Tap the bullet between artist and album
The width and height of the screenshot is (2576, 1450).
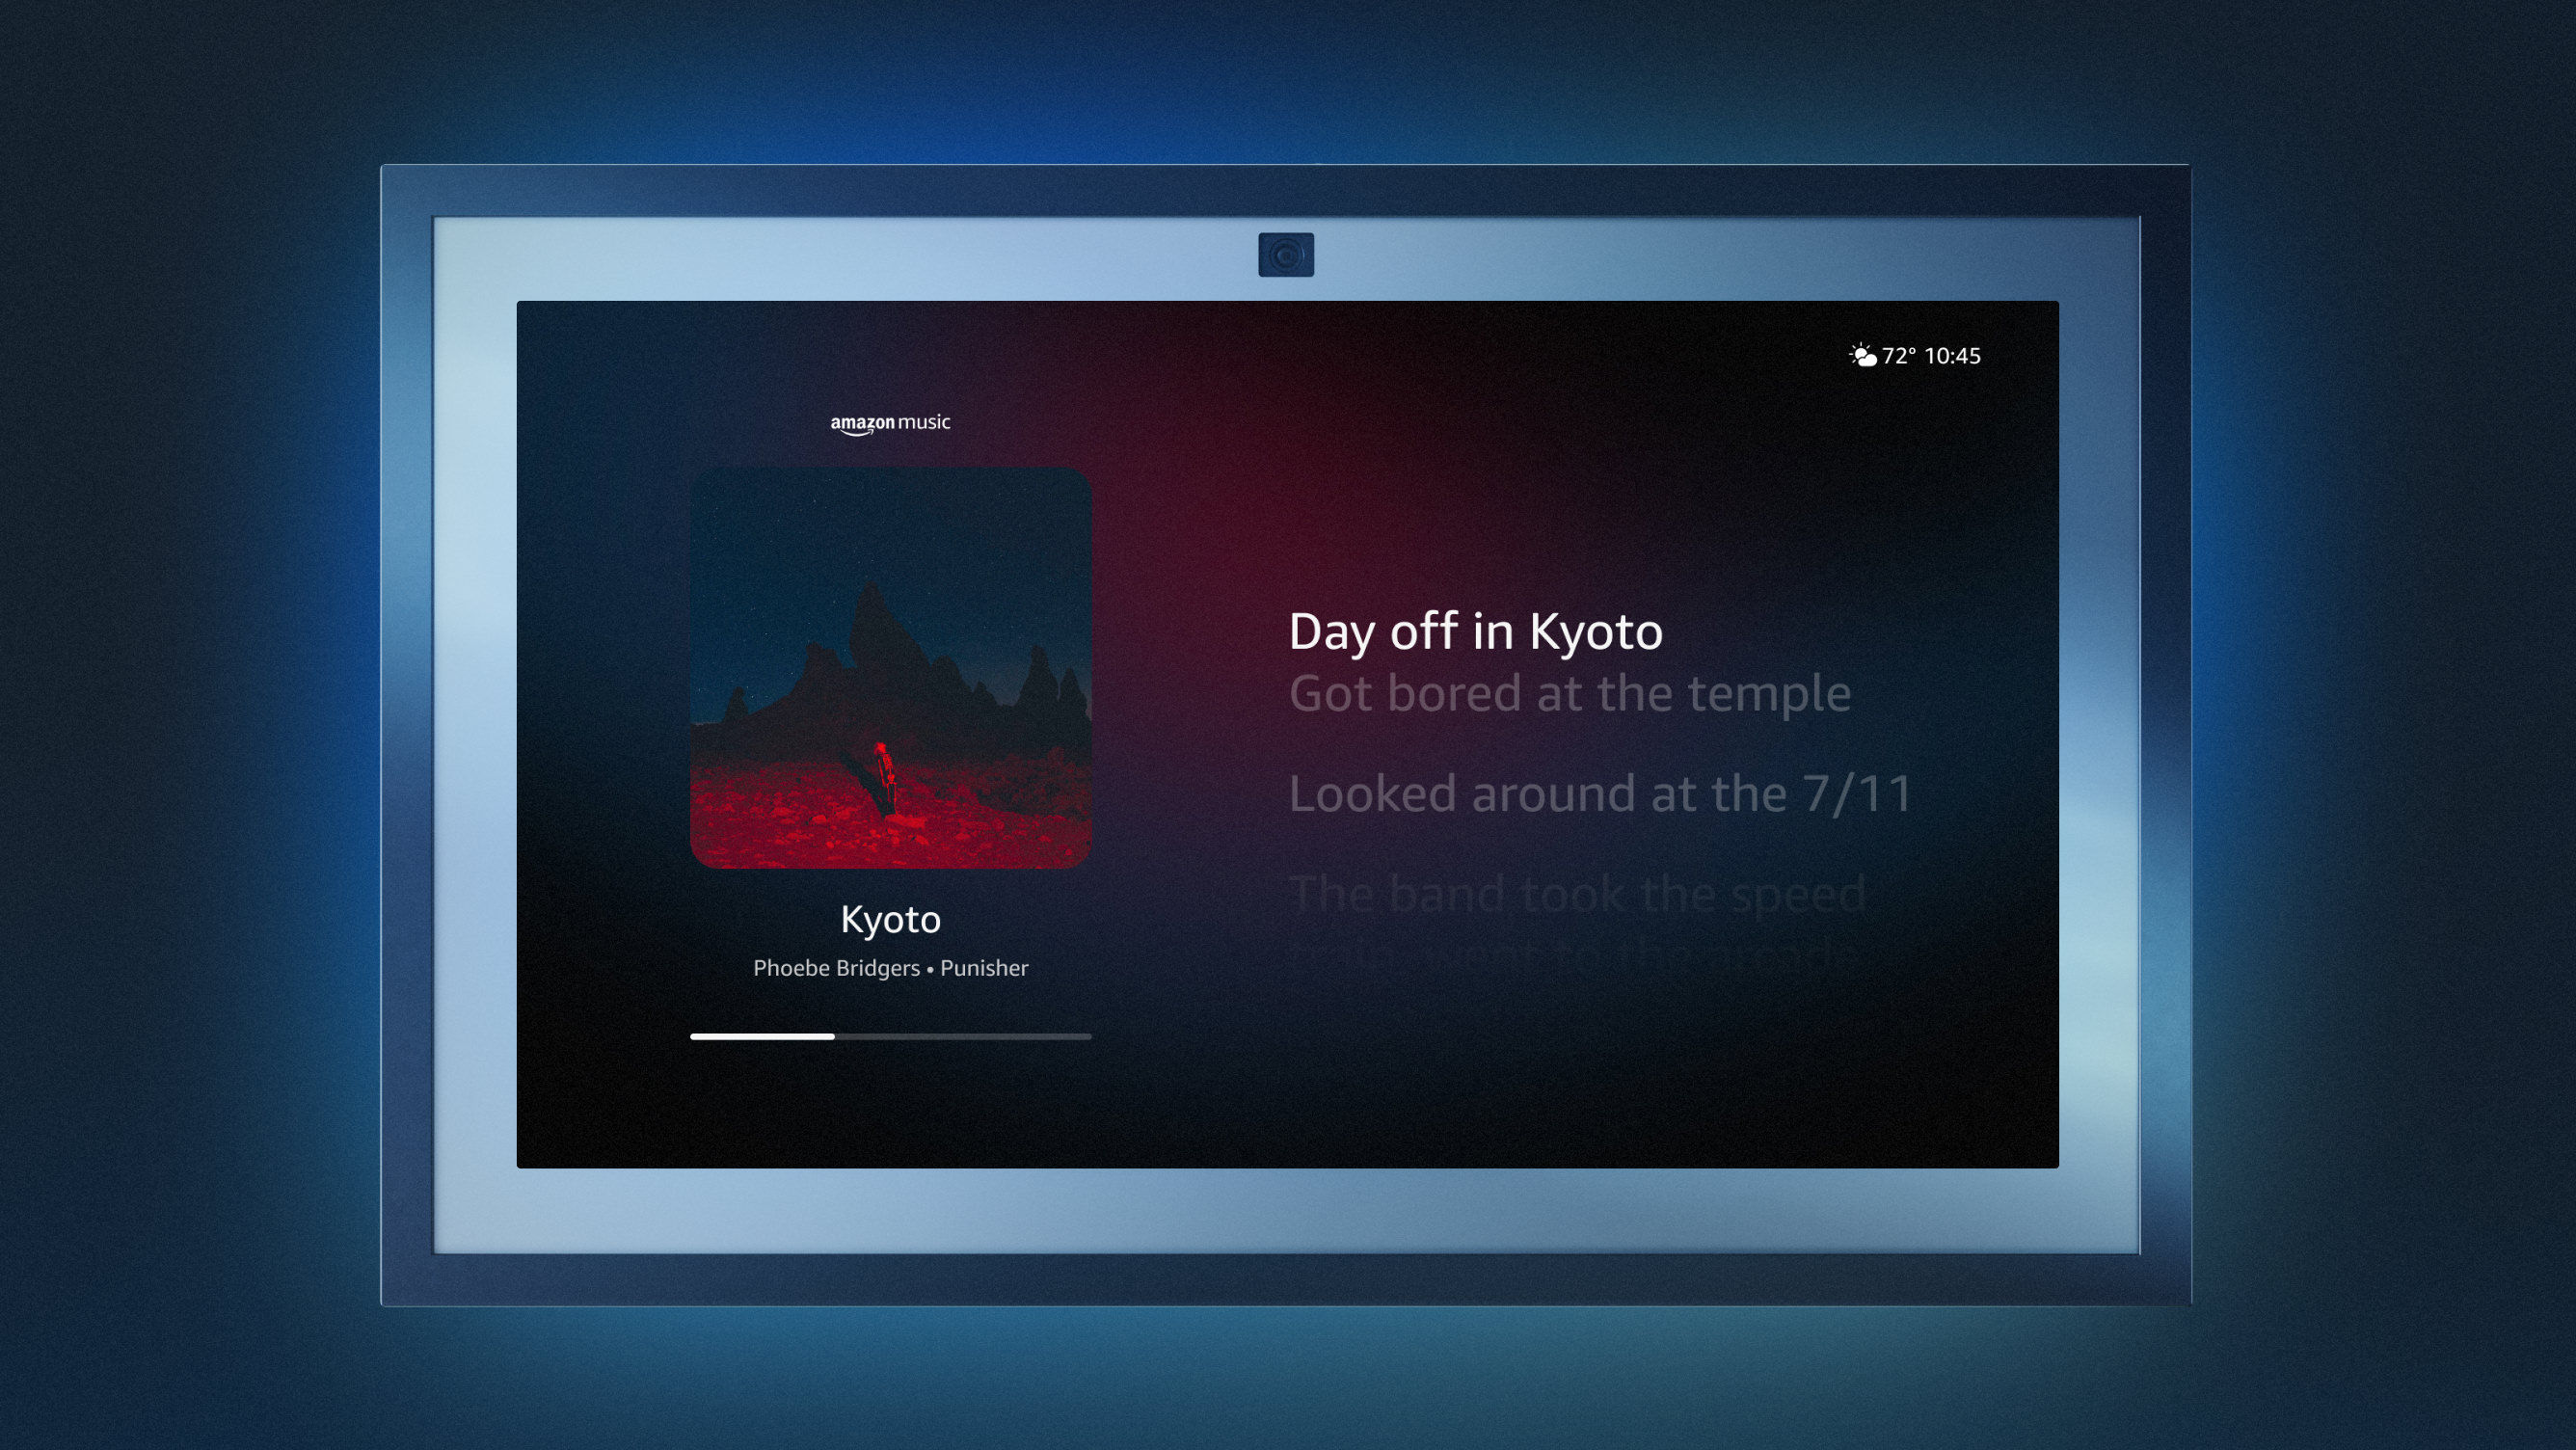tap(930, 969)
